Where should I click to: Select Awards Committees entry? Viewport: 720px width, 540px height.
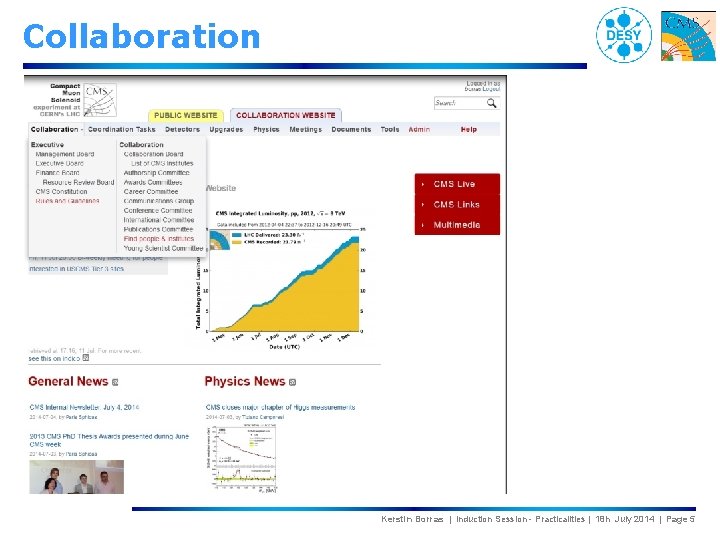click(x=153, y=182)
